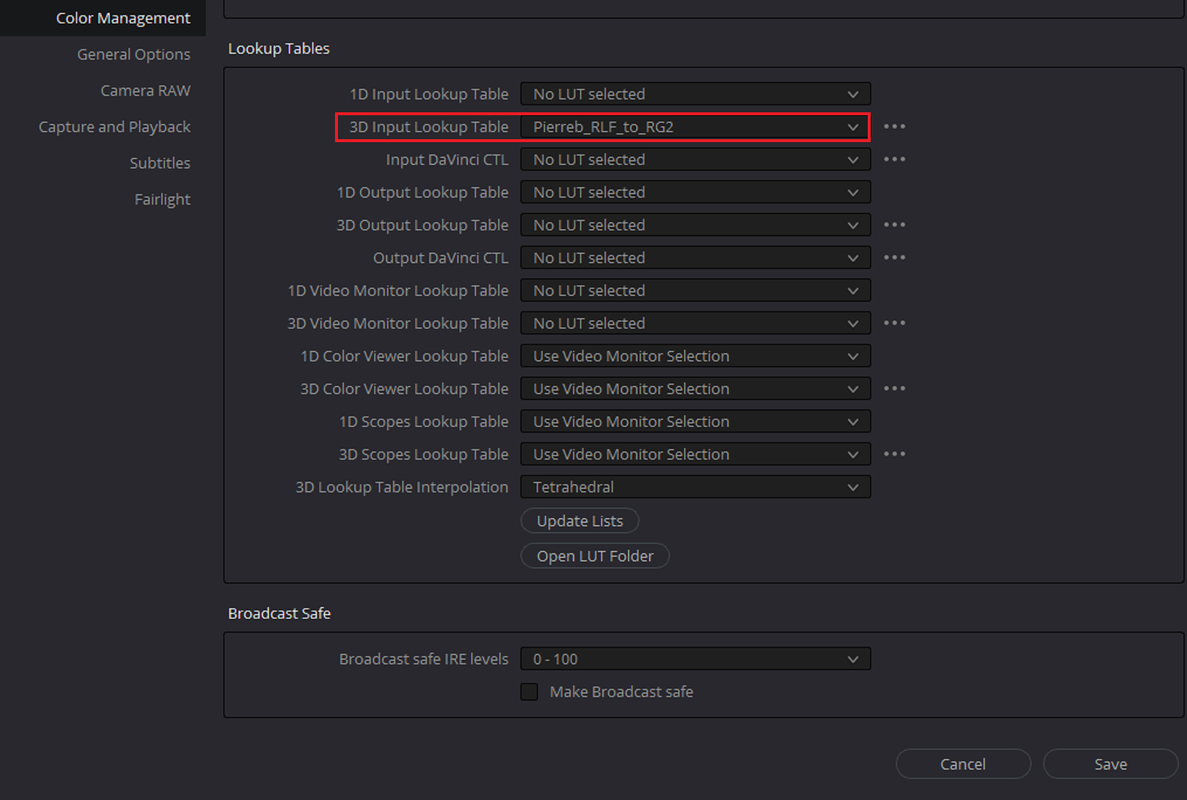Open options menu for 3D Input Lookup Table
This screenshot has width=1187, height=800.
pos(894,126)
